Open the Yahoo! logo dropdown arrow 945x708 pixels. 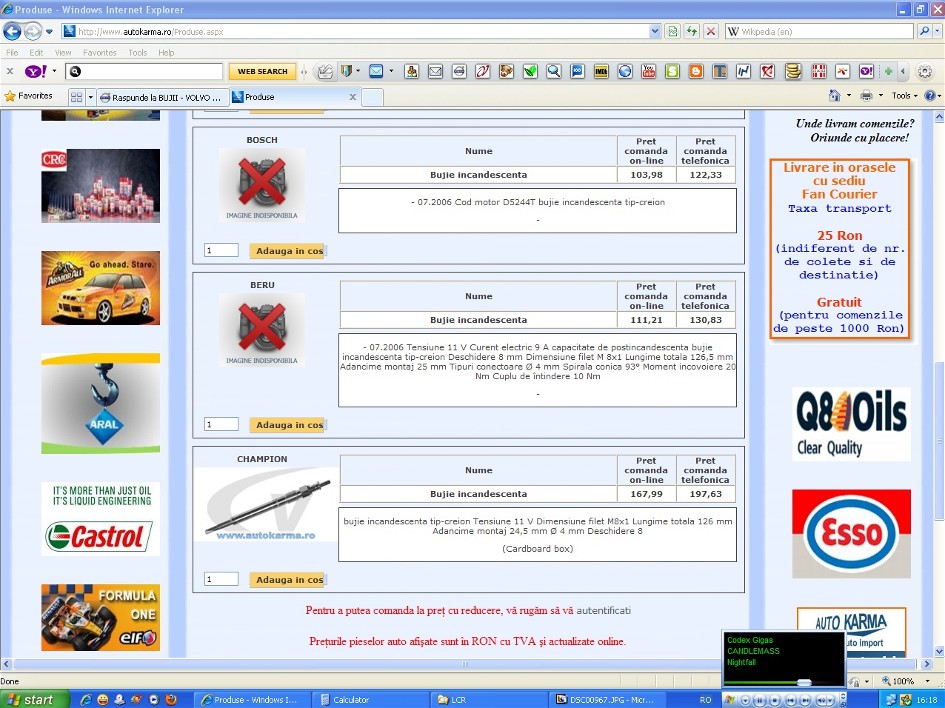(54, 72)
